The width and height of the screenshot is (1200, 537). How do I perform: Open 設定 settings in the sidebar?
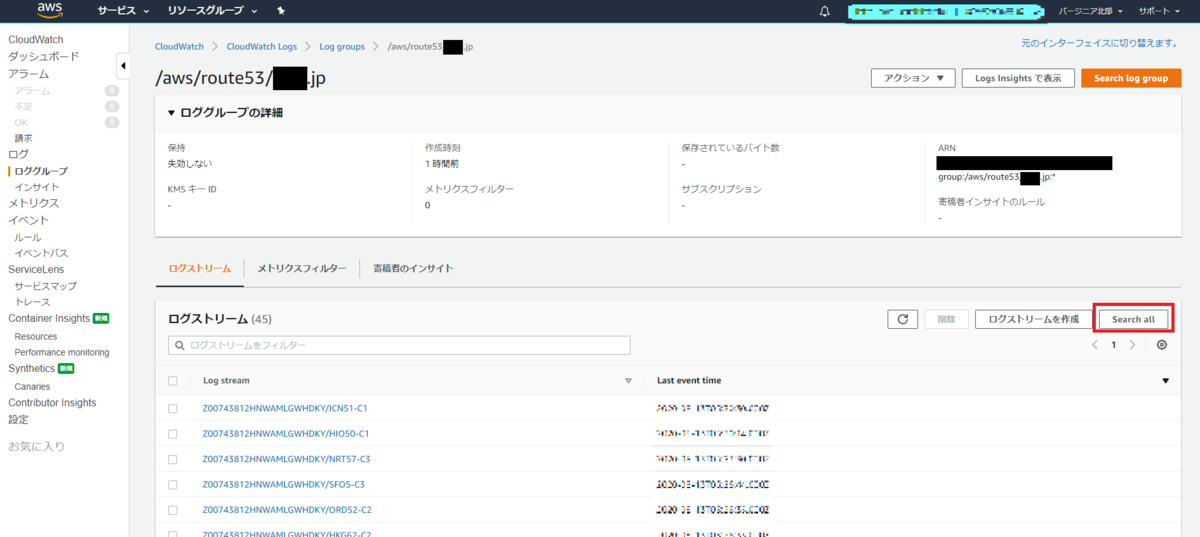pos(18,419)
